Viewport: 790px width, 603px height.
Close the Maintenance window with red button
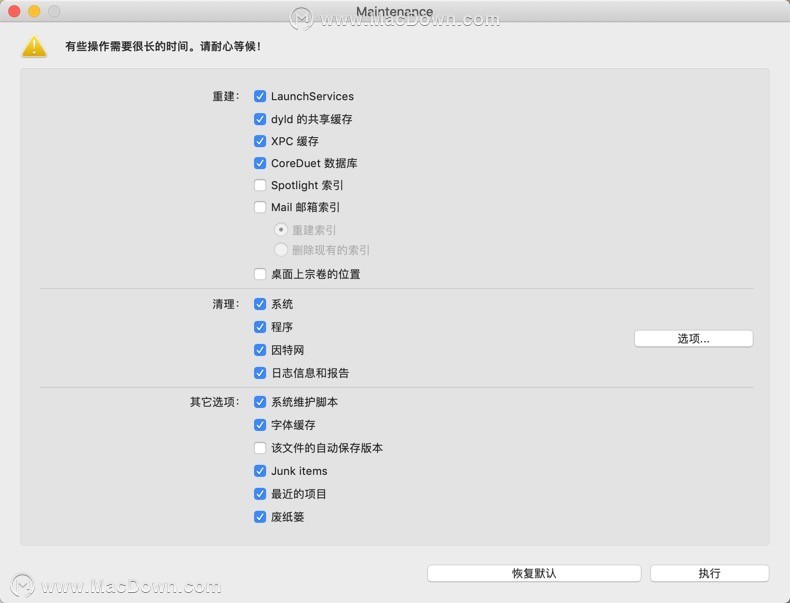(14, 11)
